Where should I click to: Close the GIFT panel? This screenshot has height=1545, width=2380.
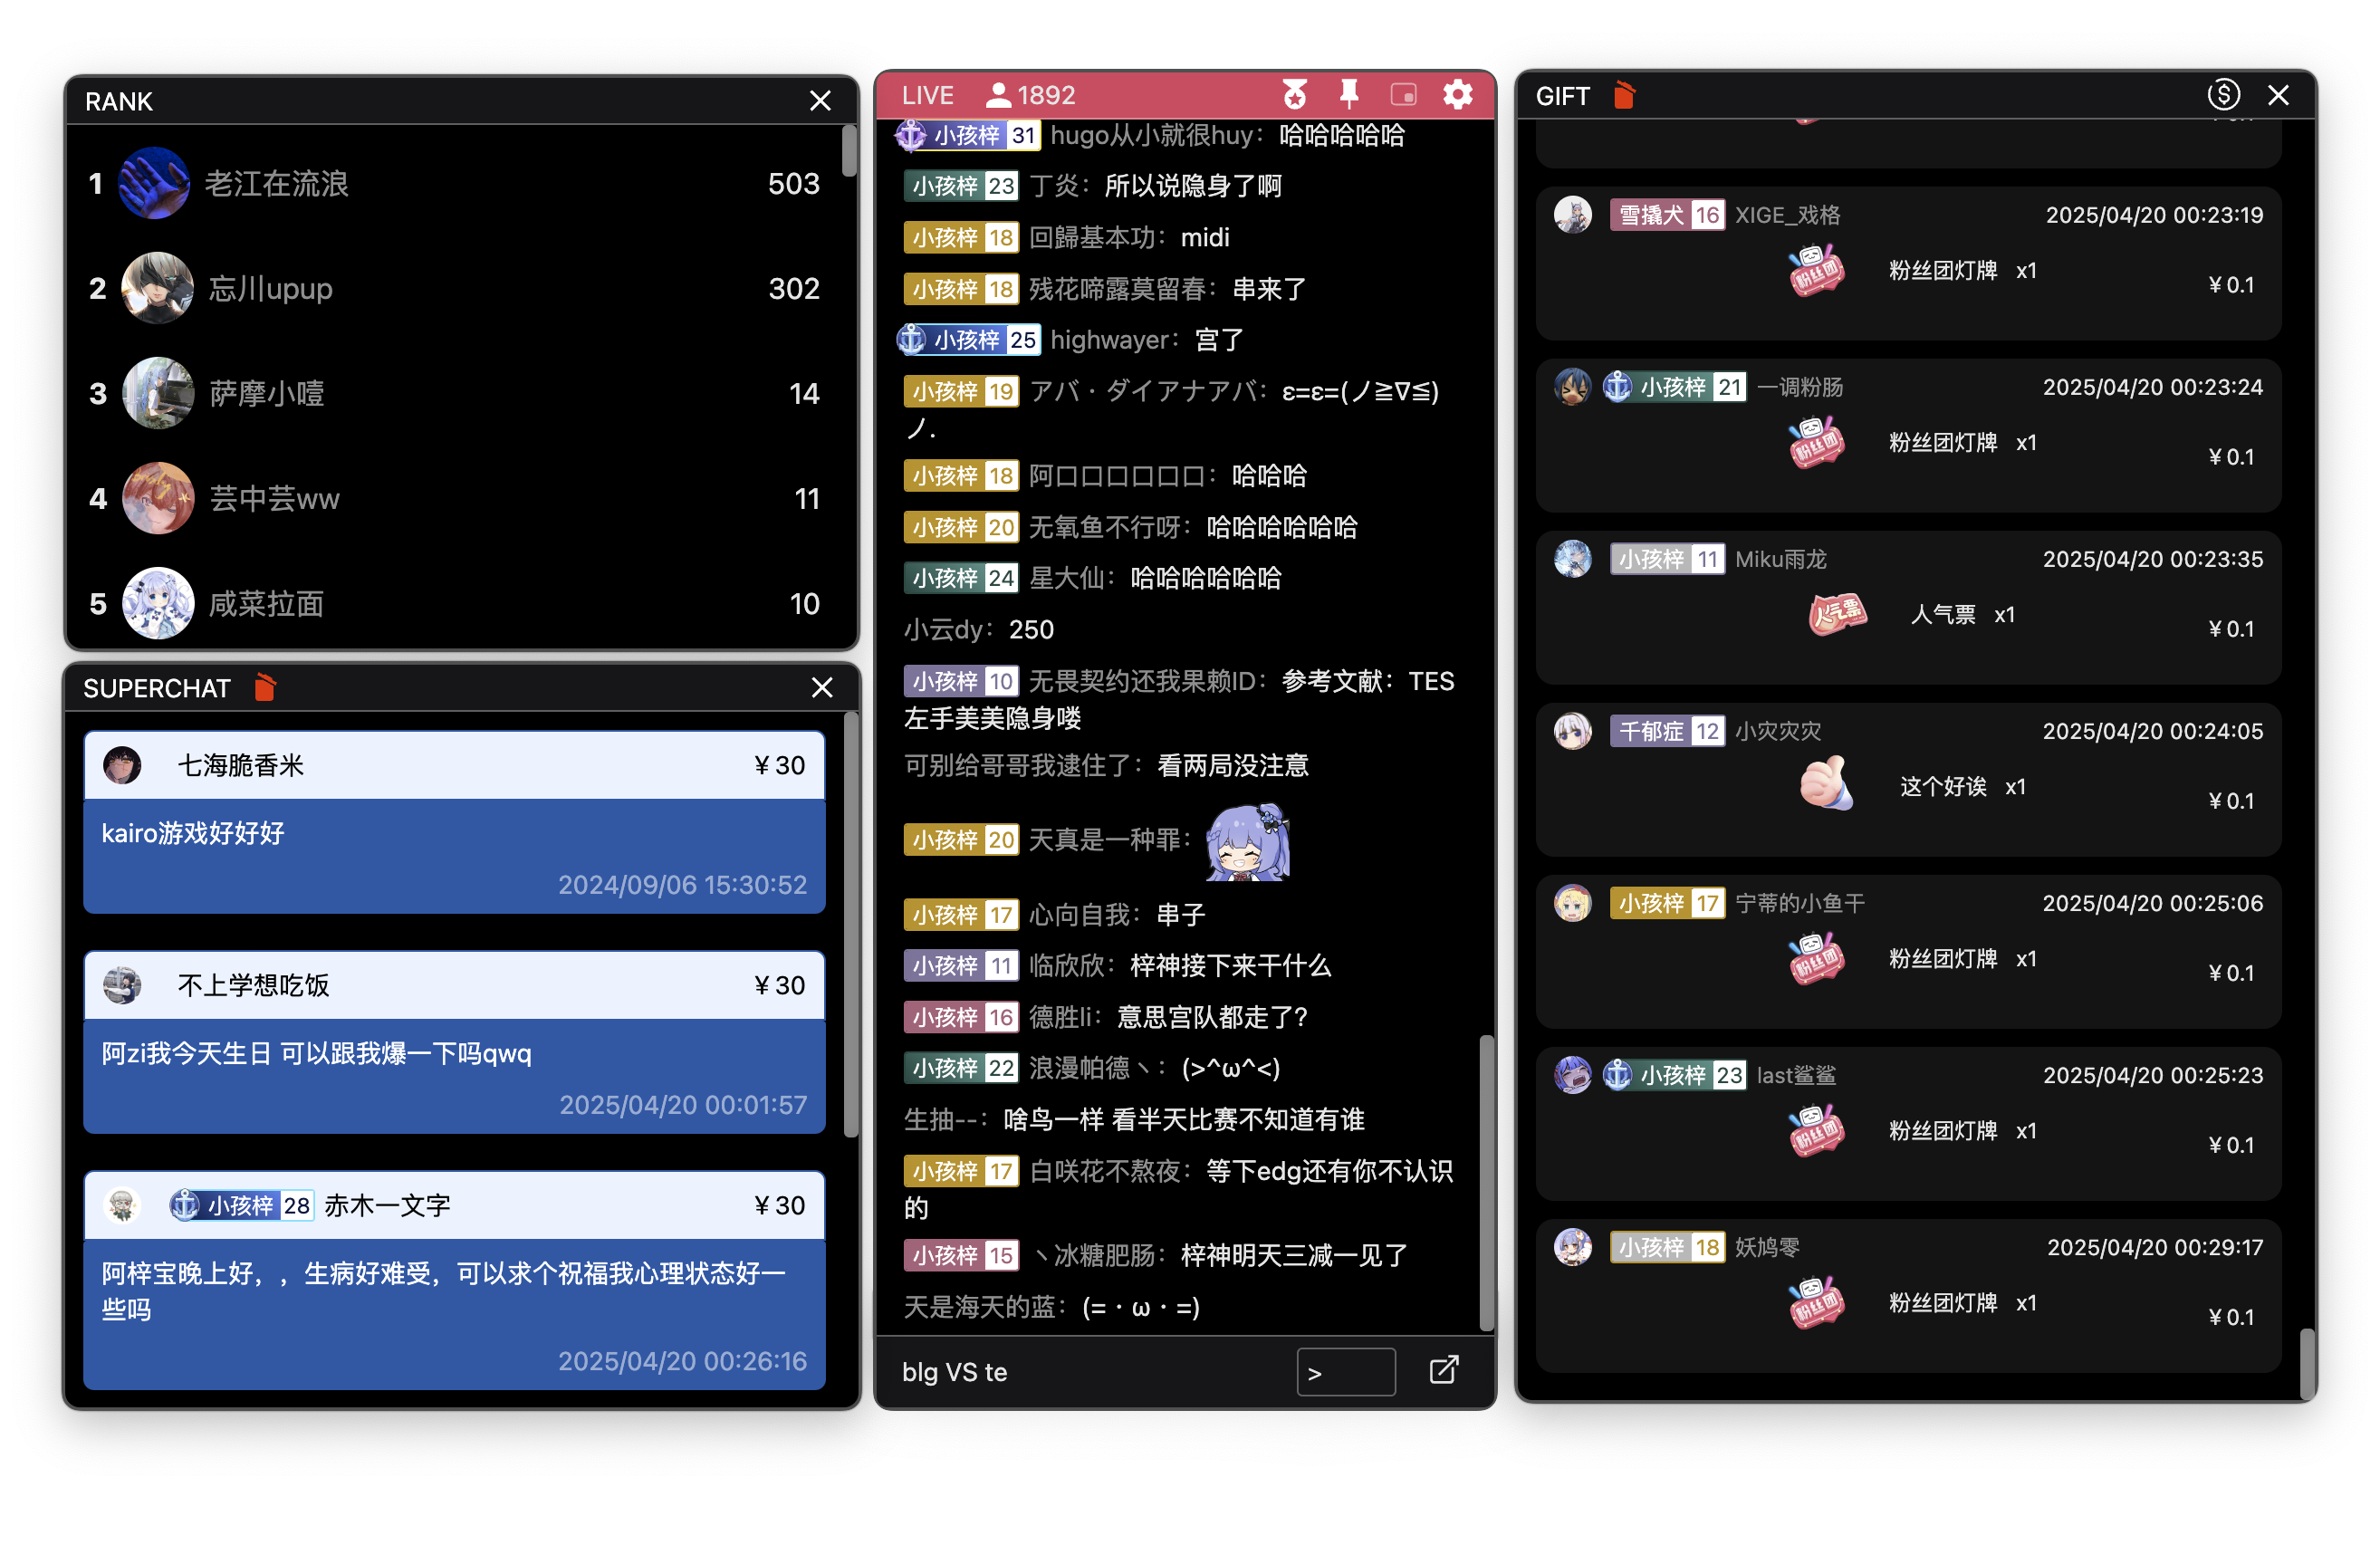click(x=2278, y=95)
